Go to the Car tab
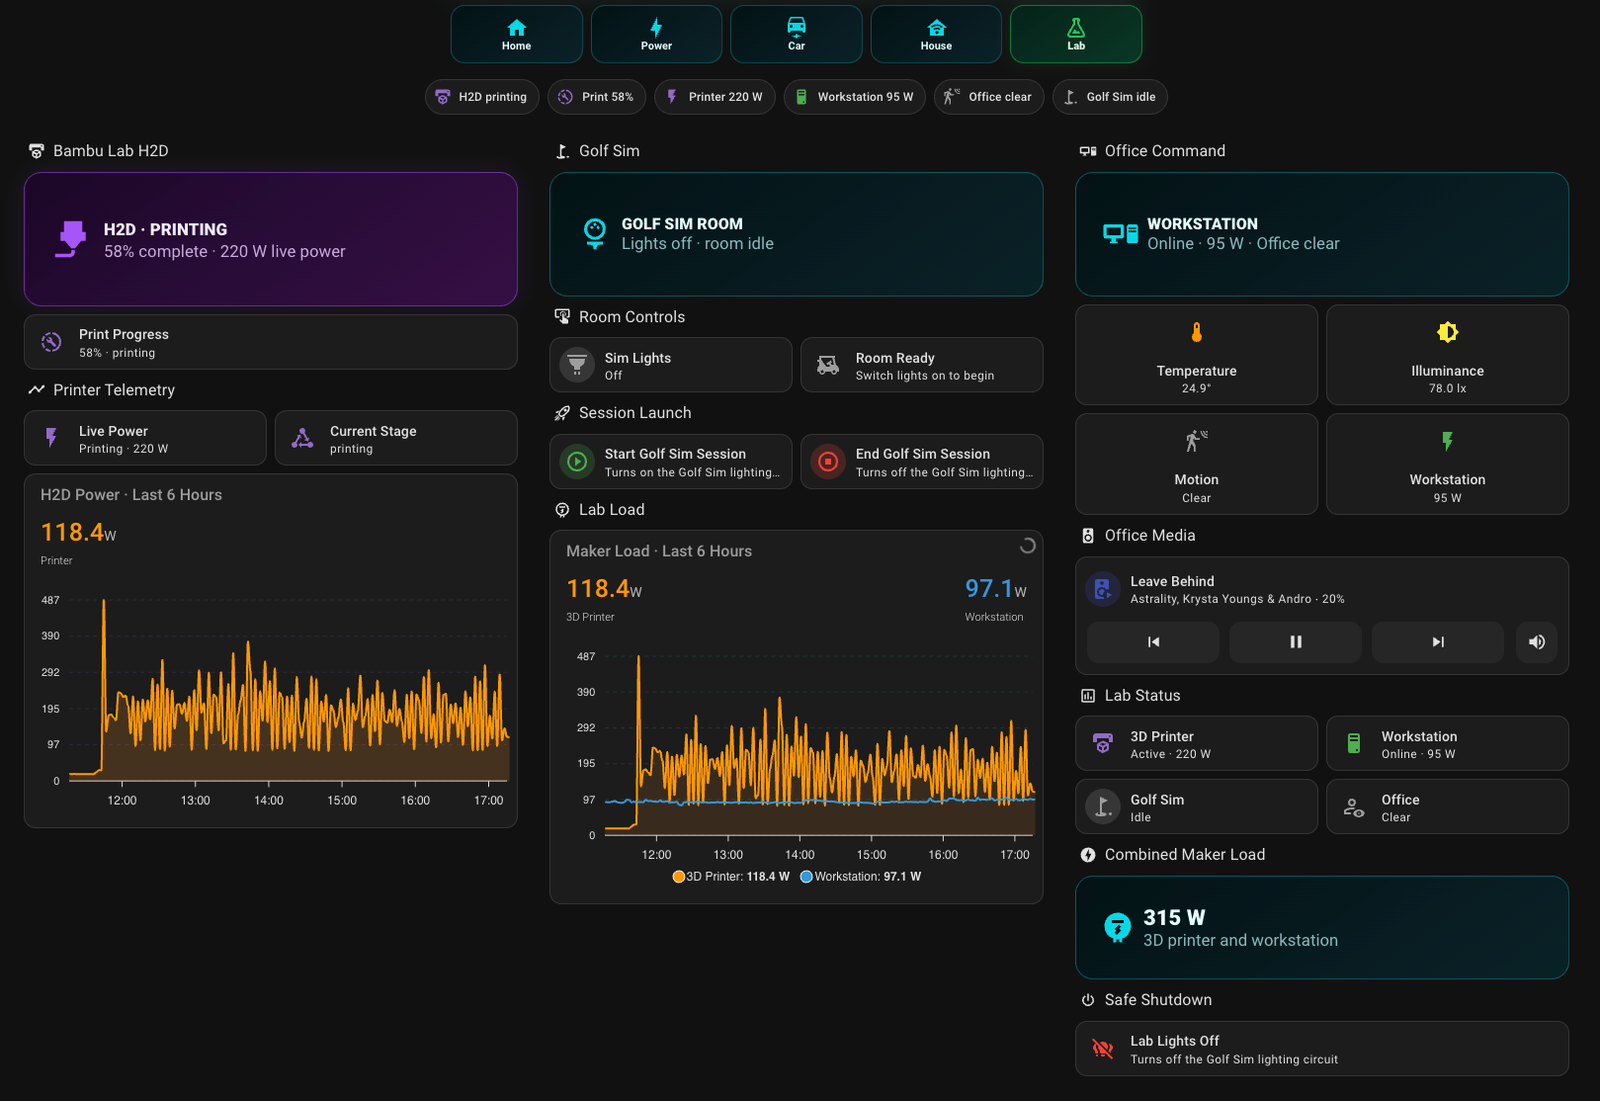The width and height of the screenshot is (1600, 1101). tap(796, 34)
